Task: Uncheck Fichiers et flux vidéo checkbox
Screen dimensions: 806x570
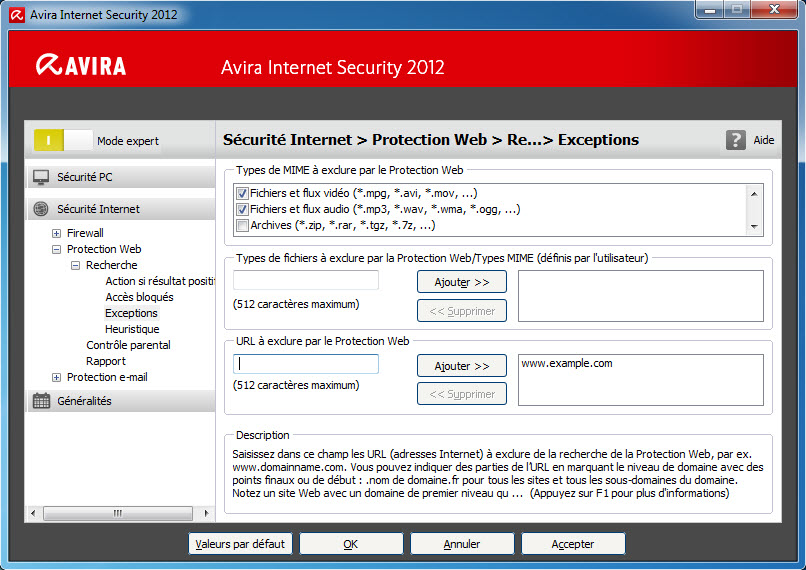Action: point(242,194)
